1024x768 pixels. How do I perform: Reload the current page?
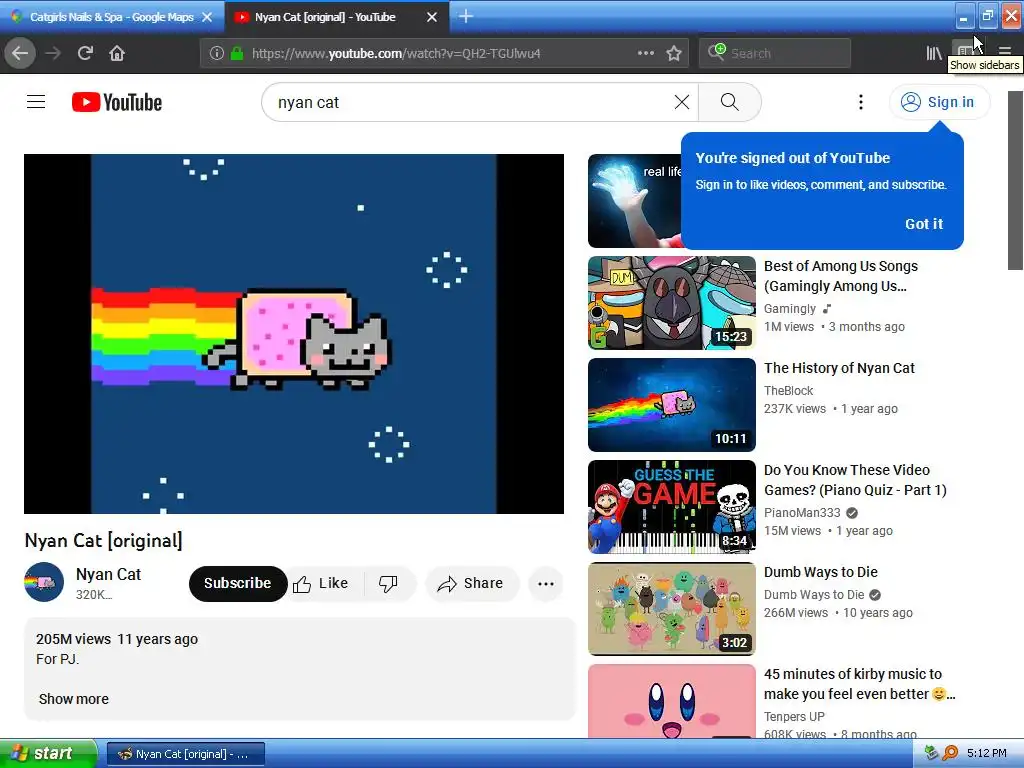[85, 53]
